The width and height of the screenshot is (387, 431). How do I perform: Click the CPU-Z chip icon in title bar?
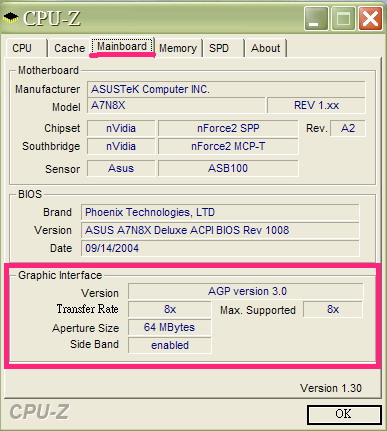tap(10, 17)
